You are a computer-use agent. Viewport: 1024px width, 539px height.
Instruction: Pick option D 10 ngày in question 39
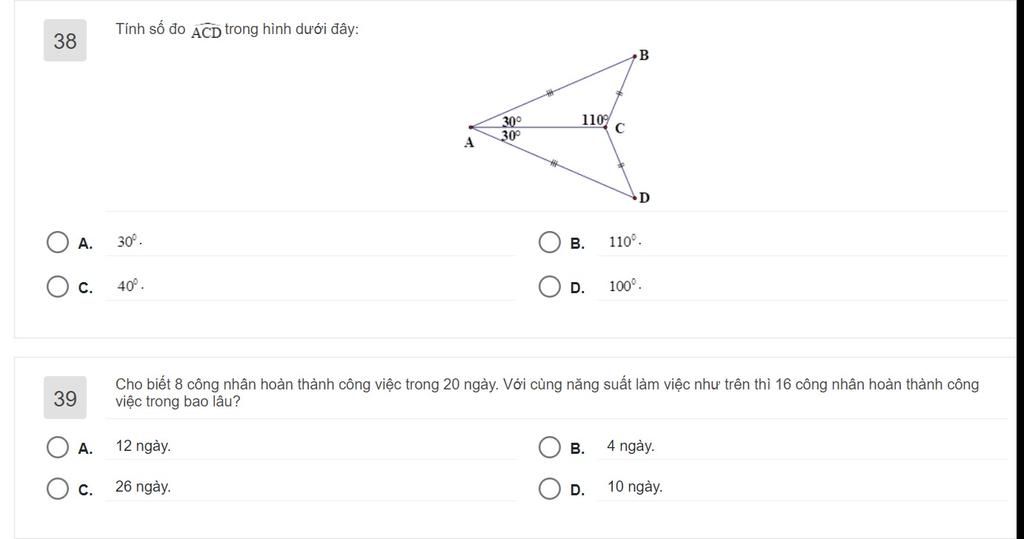click(549, 488)
